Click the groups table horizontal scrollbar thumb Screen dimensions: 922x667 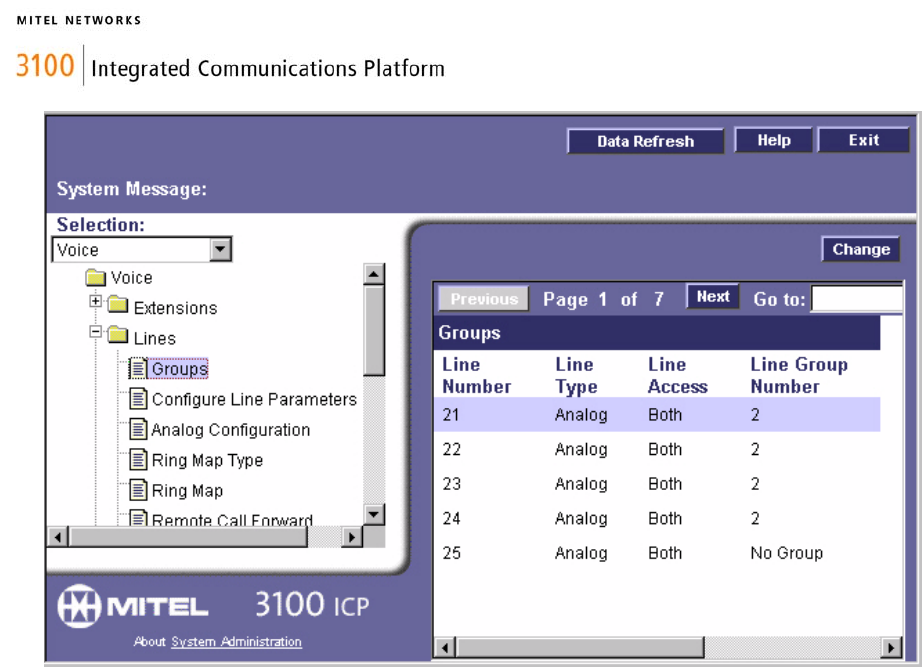click(580, 648)
